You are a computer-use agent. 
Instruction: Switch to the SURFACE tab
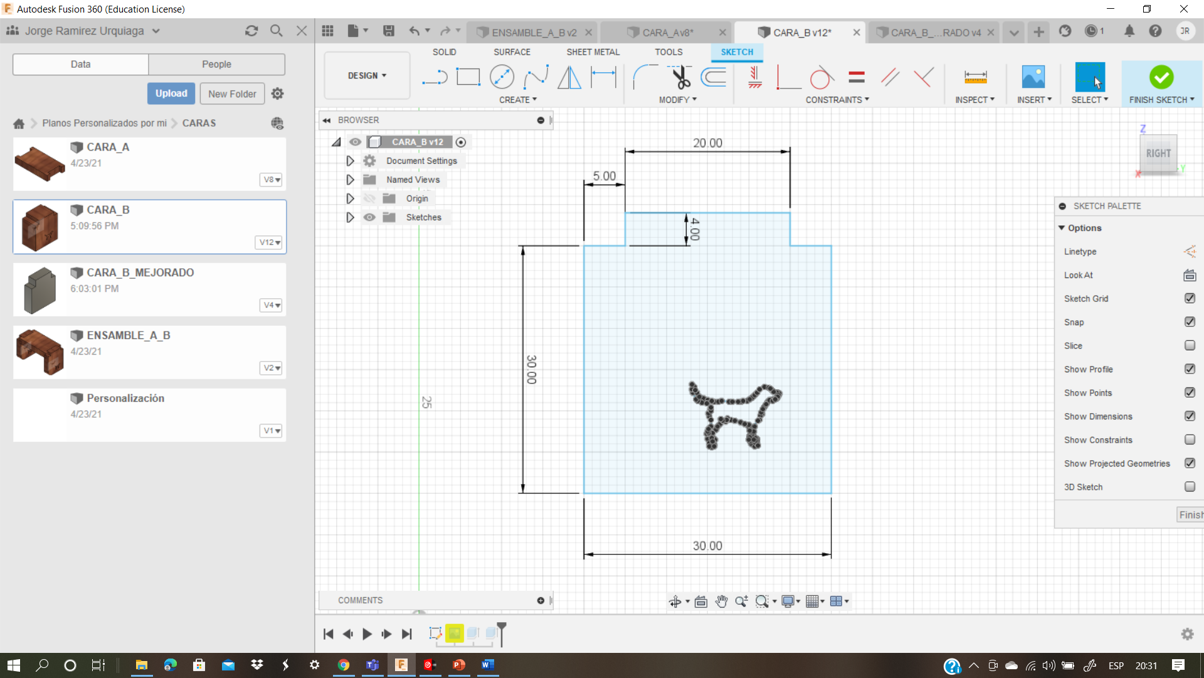click(x=512, y=52)
